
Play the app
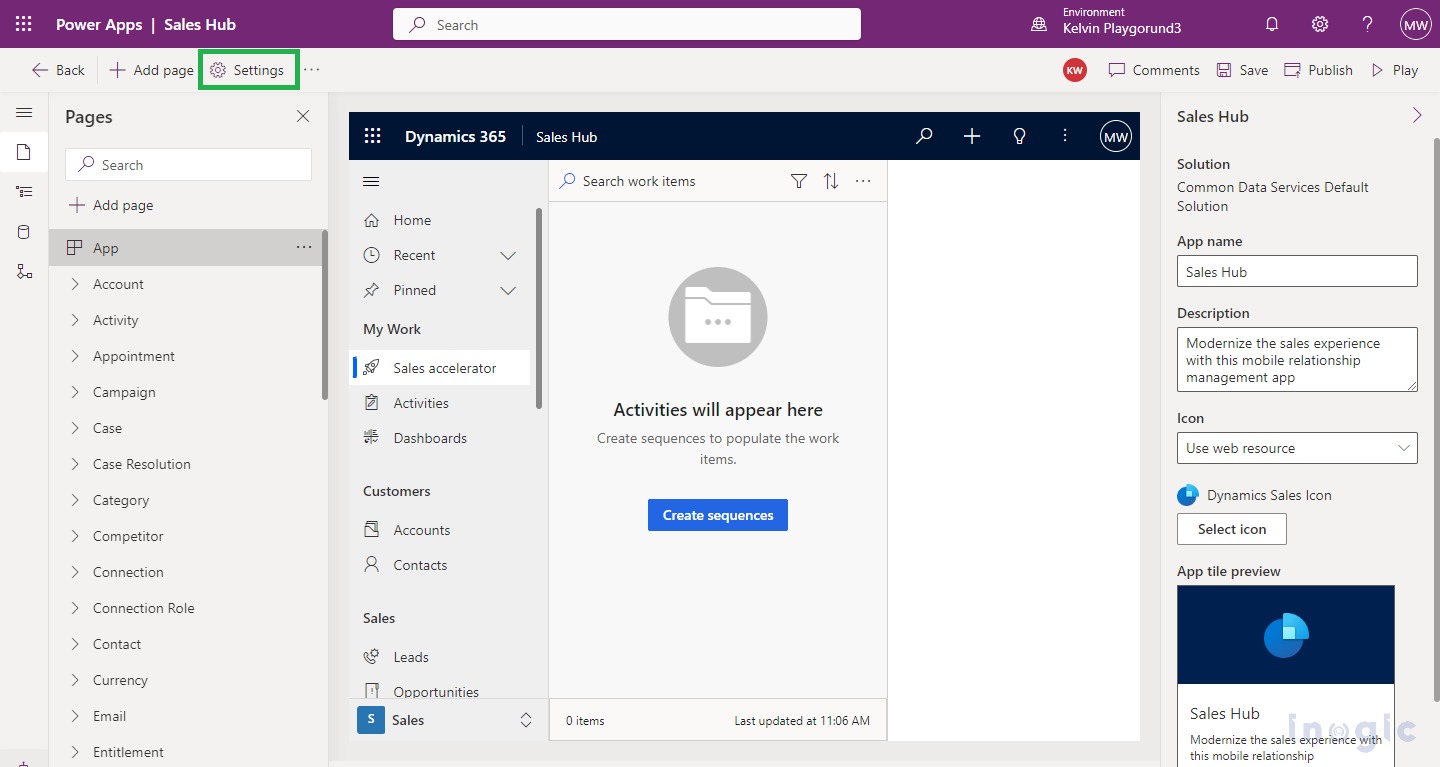pos(1394,70)
